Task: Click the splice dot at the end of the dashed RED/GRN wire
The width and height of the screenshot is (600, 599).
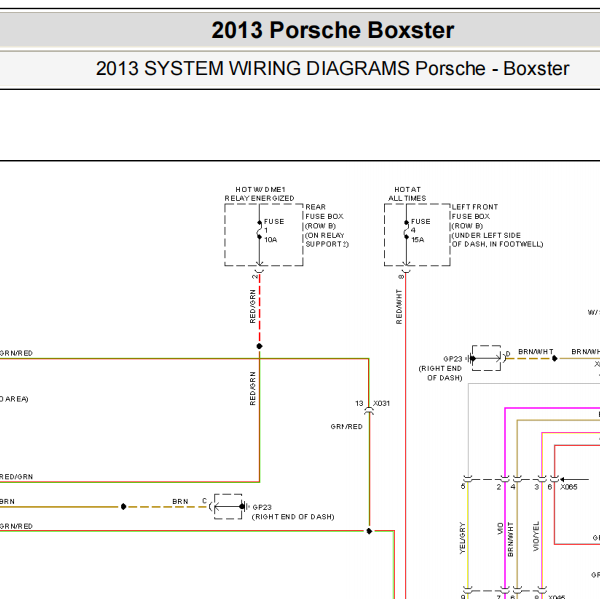Action: click(259, 346)
